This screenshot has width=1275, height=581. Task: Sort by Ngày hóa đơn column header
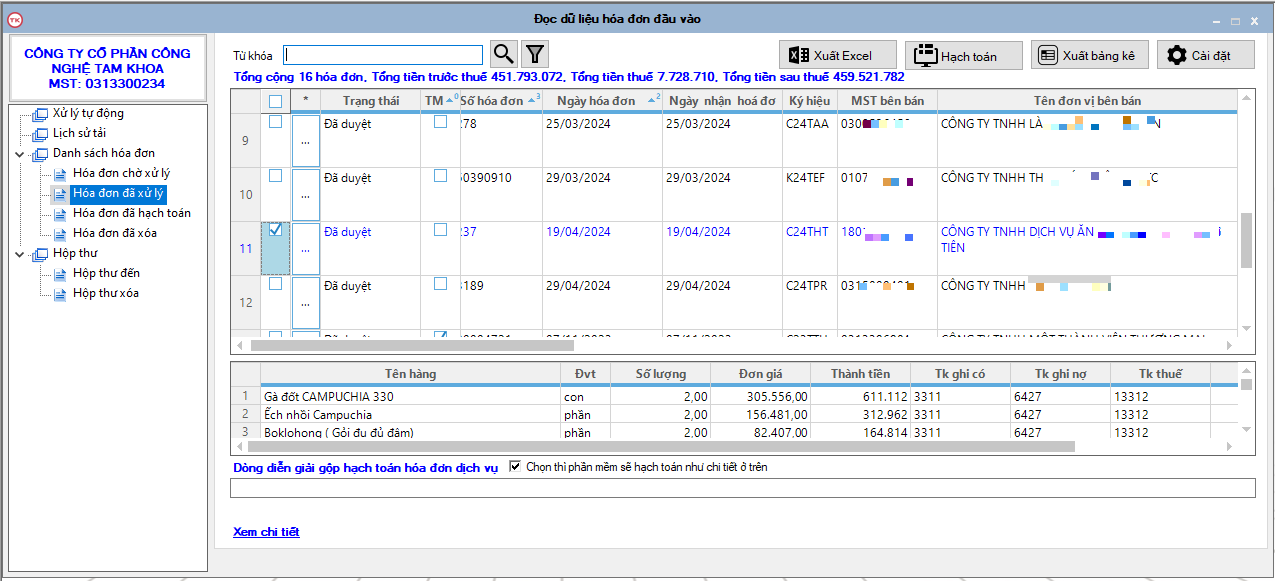[597, 101]
